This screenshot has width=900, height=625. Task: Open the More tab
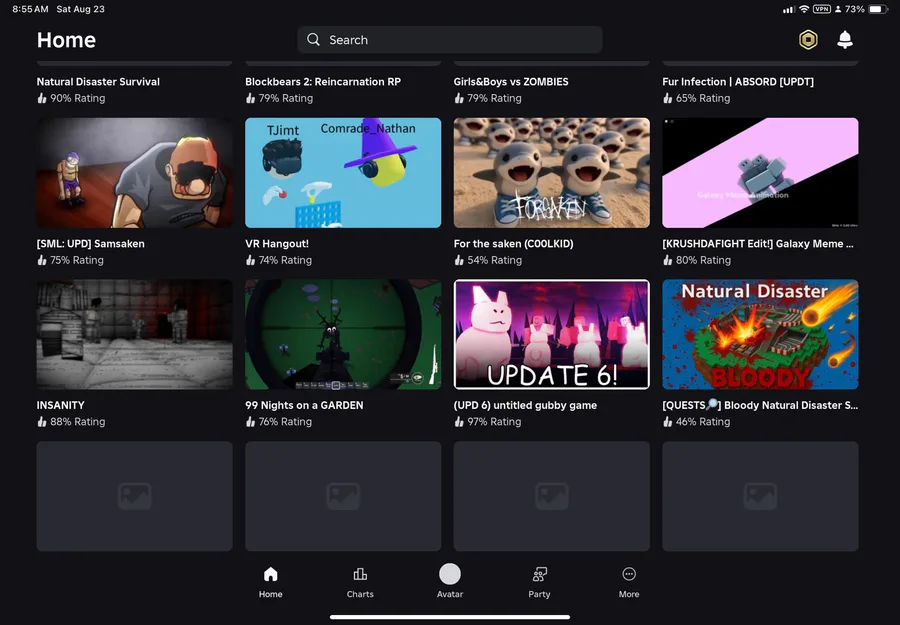point(629,582)
